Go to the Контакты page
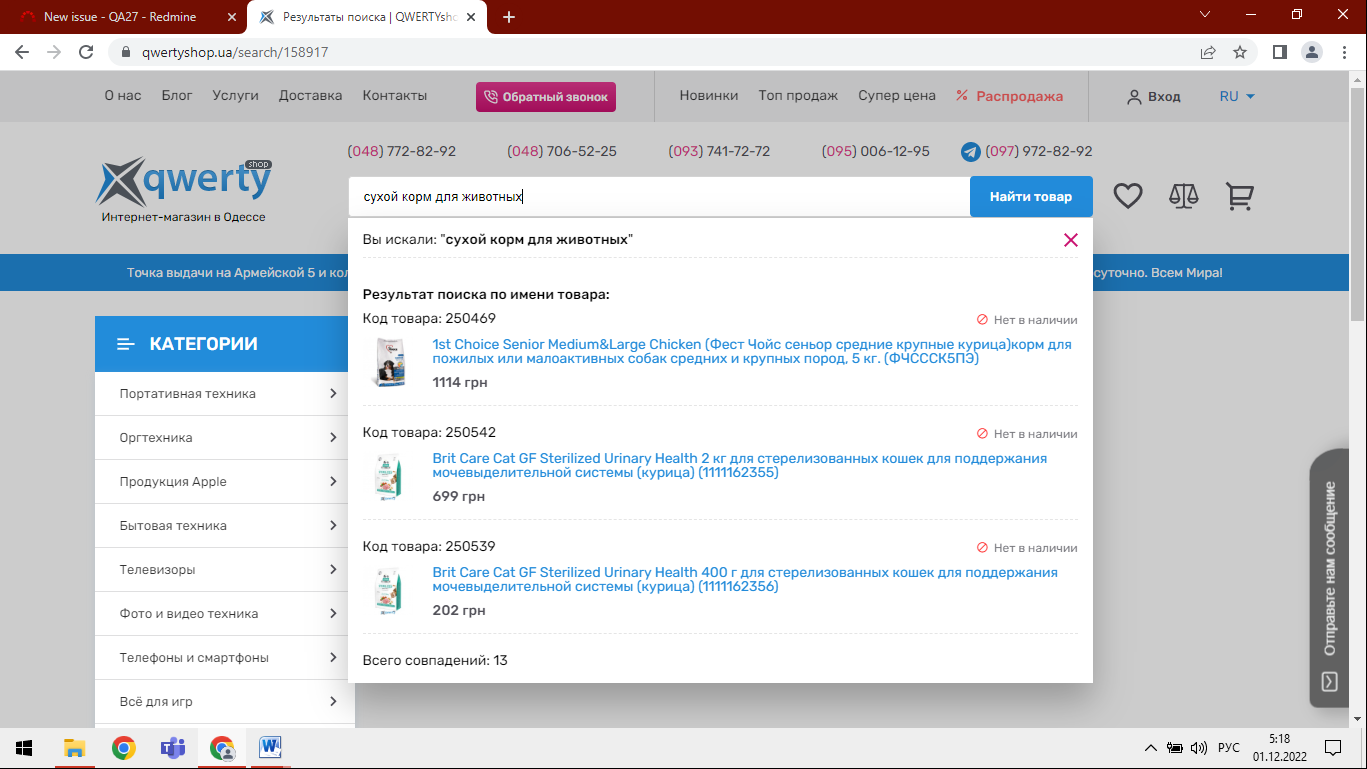1367x769 pixels. [395, 96]
